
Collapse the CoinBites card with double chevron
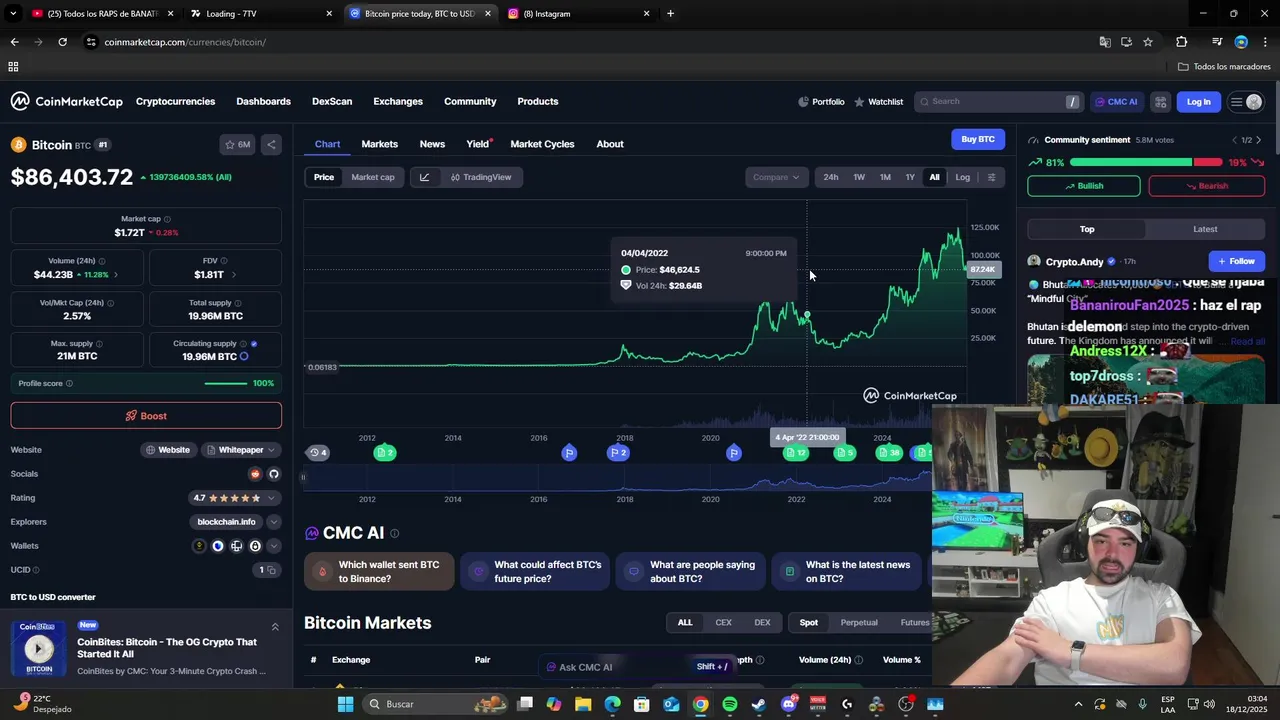[x=275, y=627]
